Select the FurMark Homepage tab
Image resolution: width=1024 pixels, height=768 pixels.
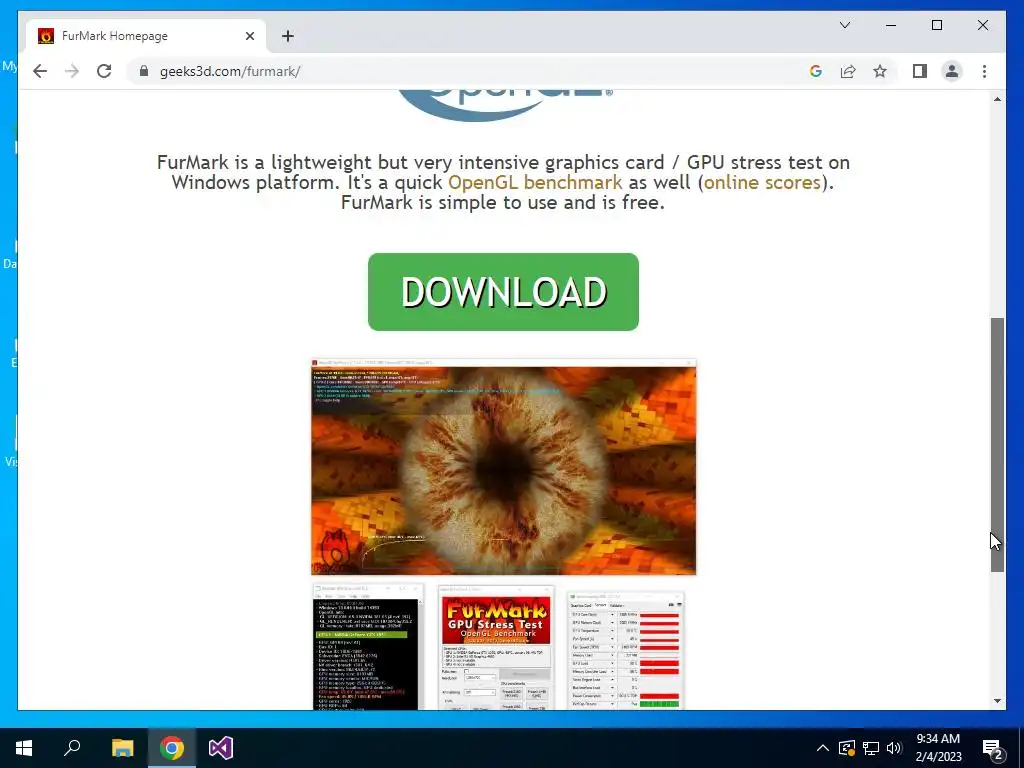pos(146,36)
